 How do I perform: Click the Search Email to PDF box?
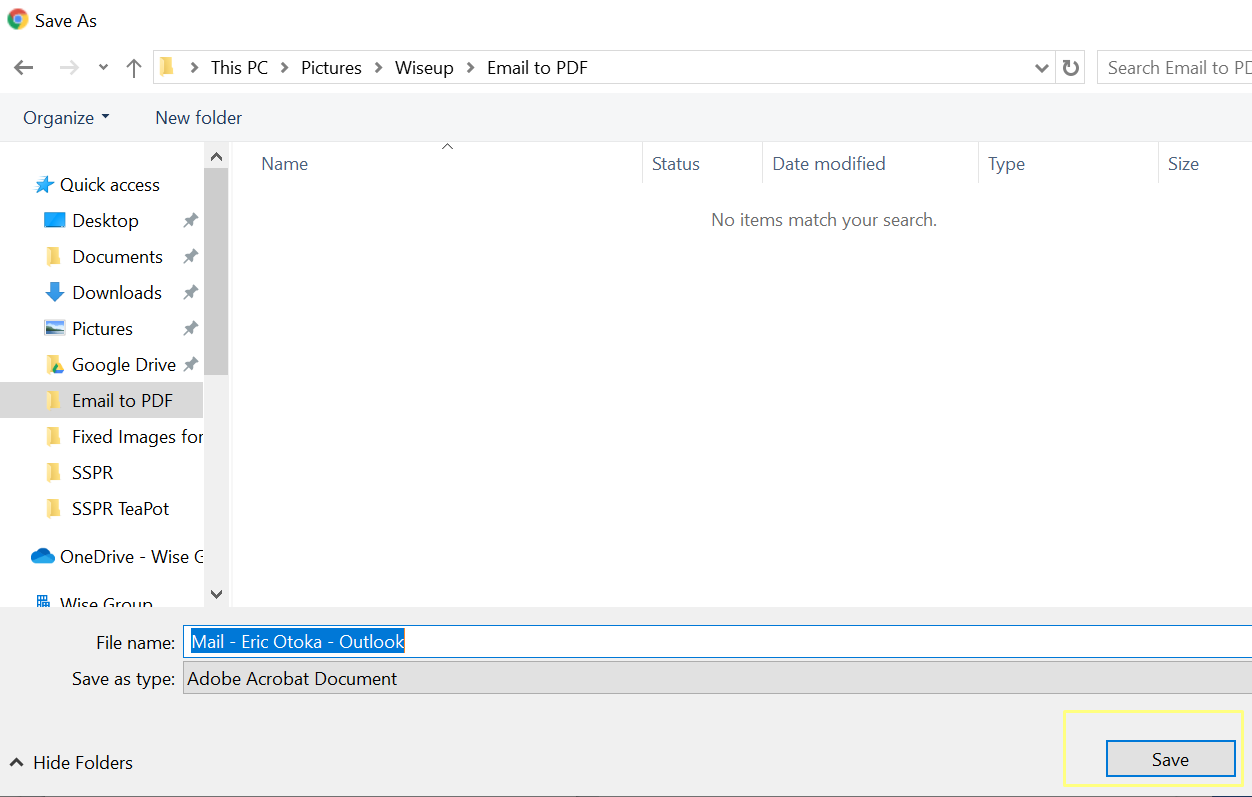(1175, 68)
